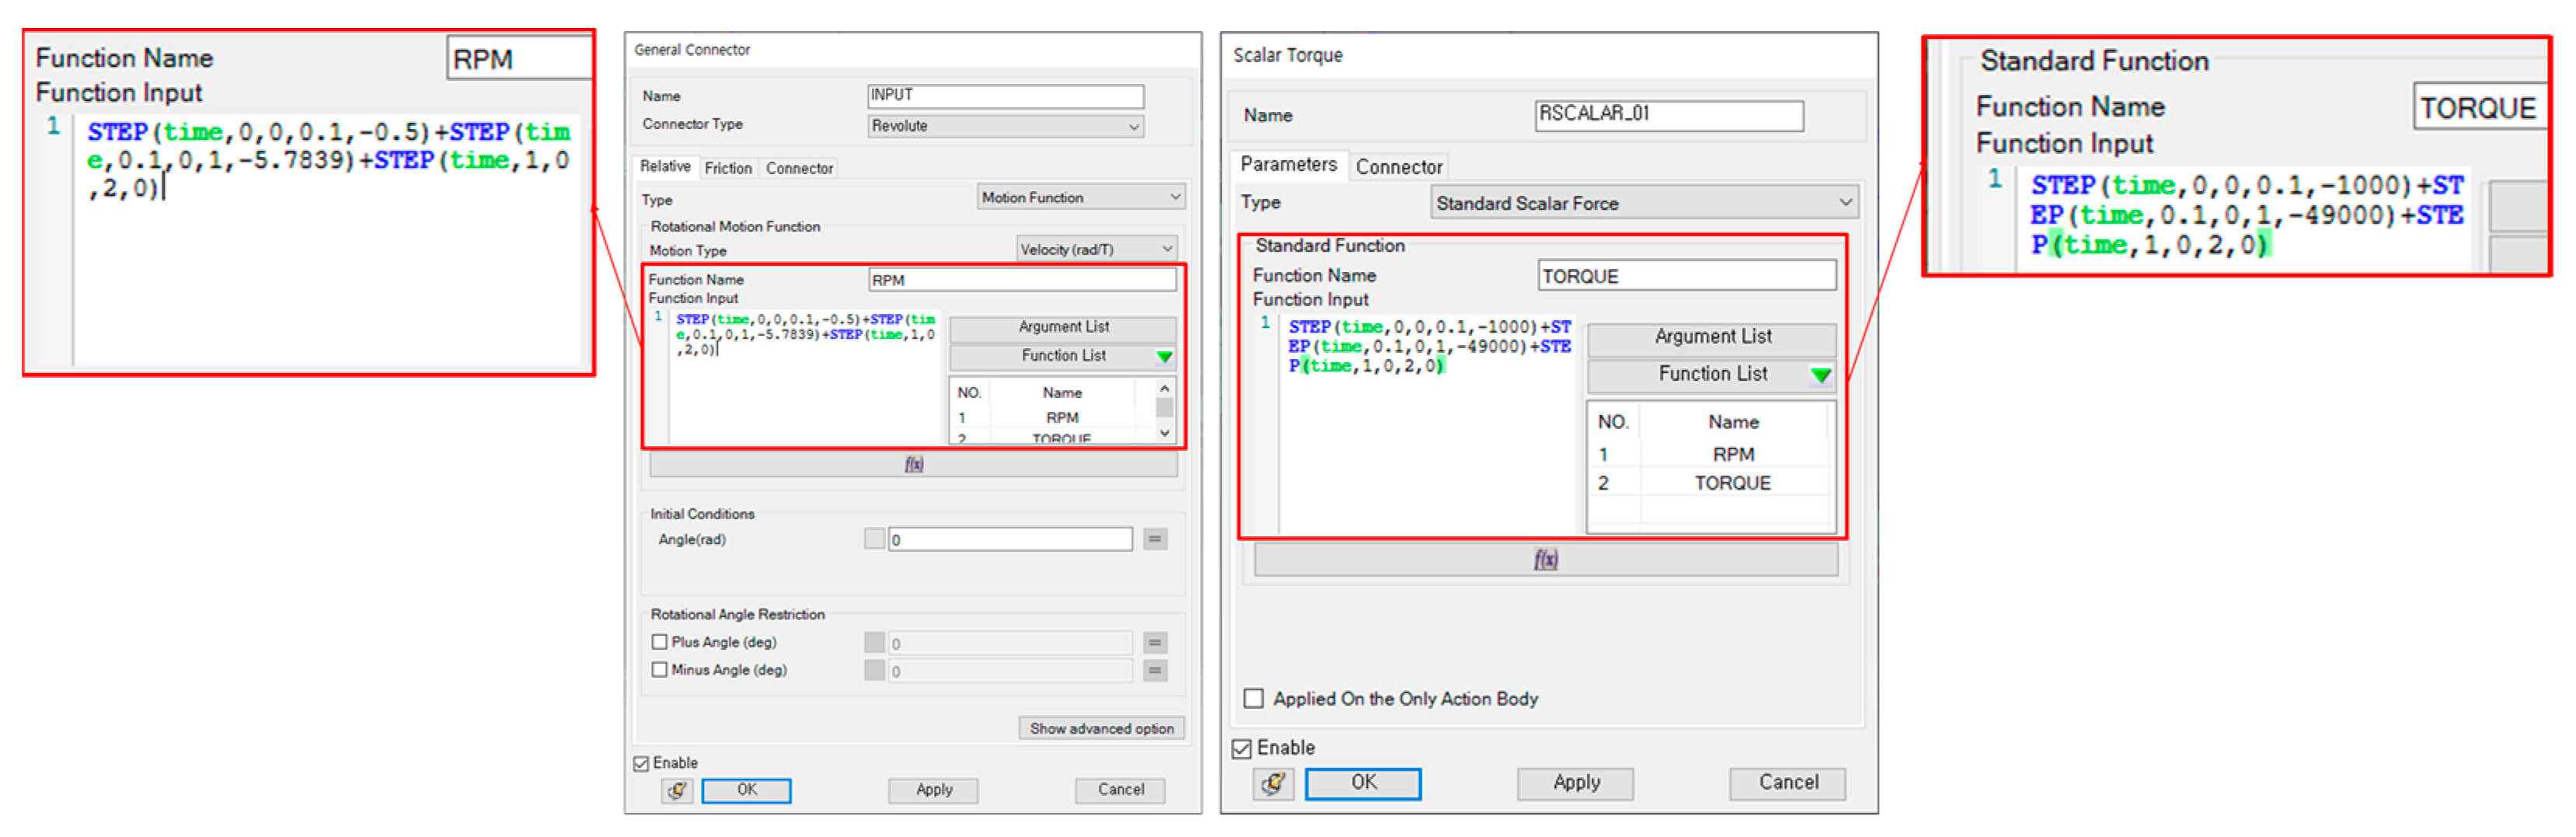
Task: Click the grey box before Minus Angle value
Action: coord(874,671)
